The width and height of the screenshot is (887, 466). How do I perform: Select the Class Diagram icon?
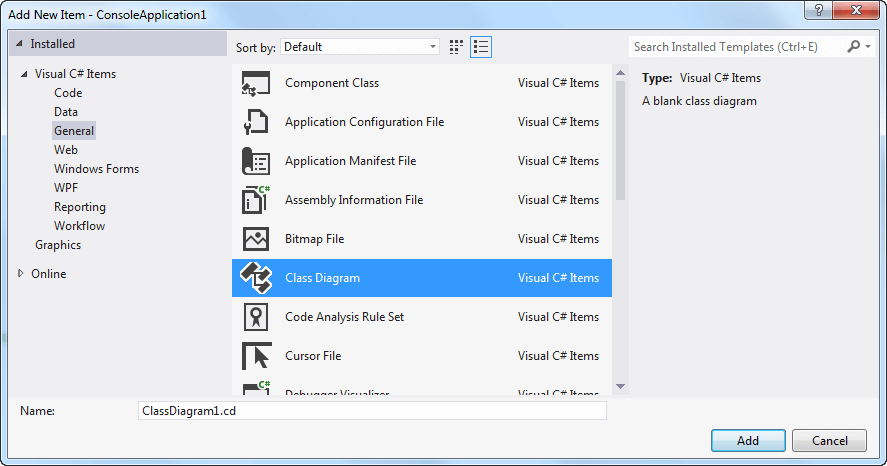point(256,278)
